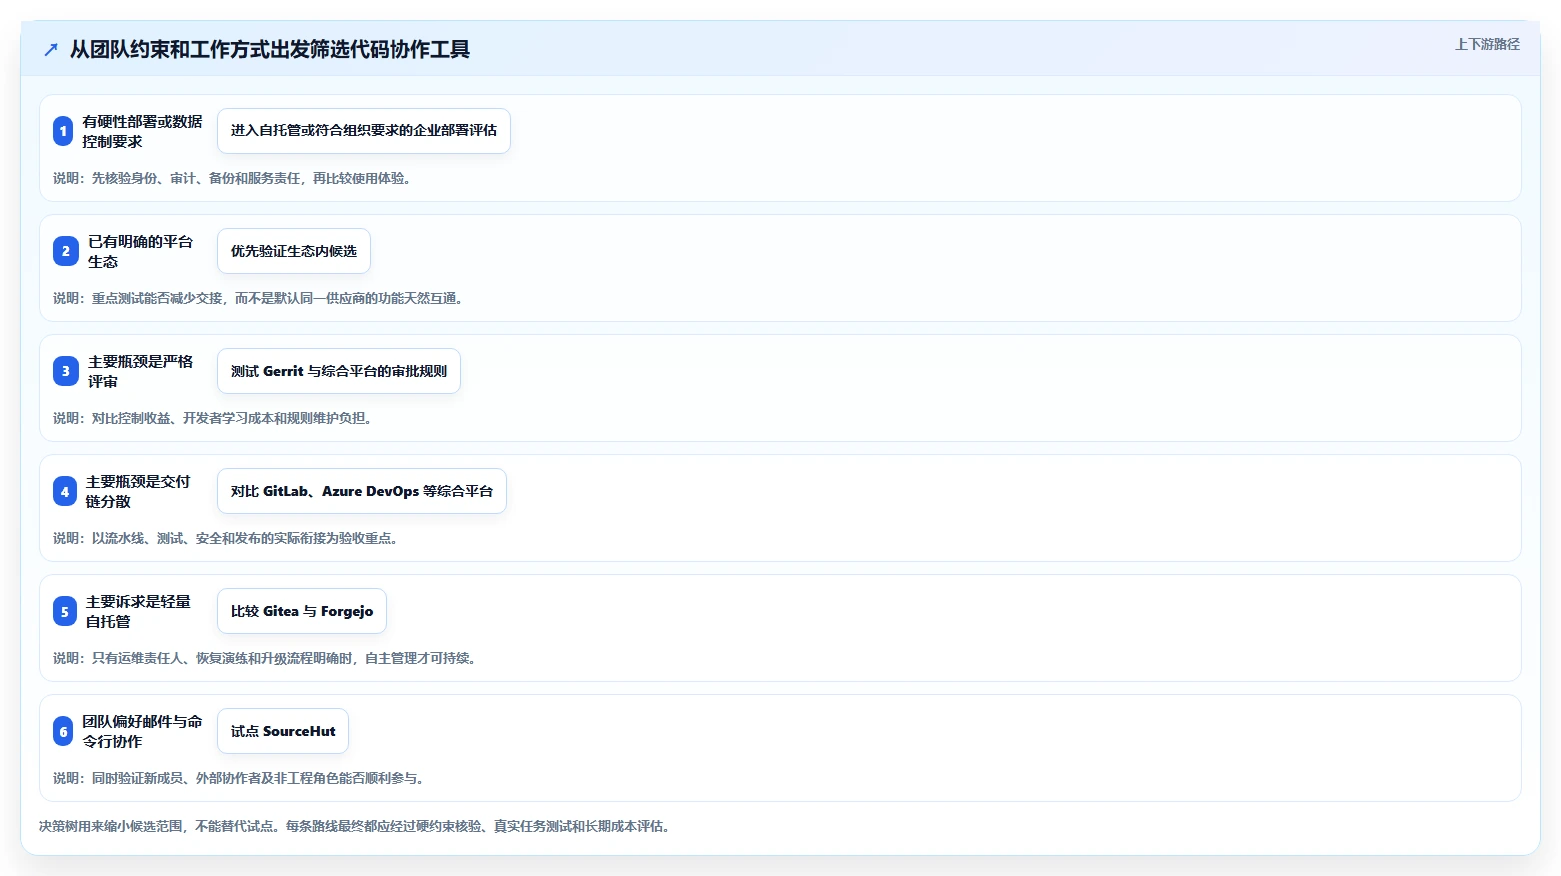This screenshot has width=1561, height=876.
Task: Click the 进入自托管或符合组织要求的企业部署评估 button
Action: click(x=364, y=131)
